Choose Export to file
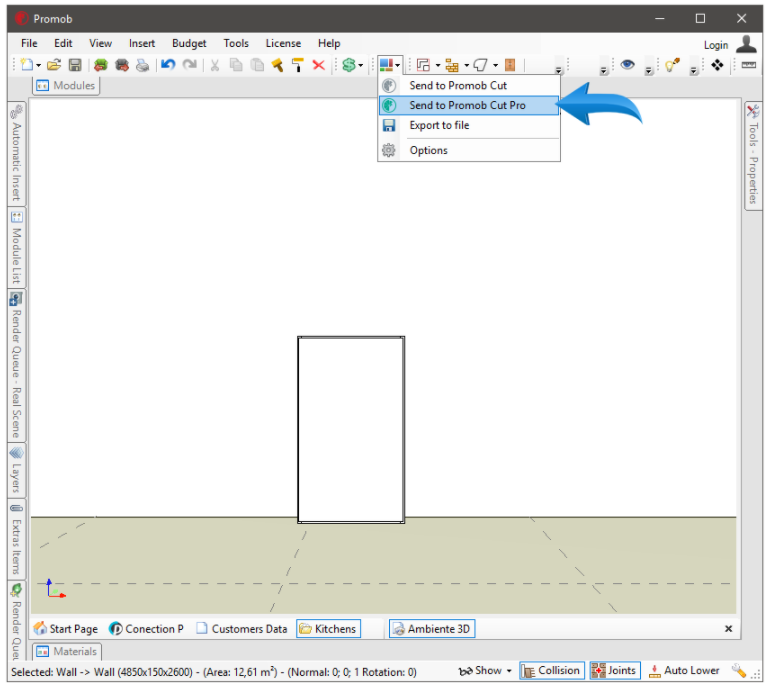The image size is (768, 686). (469, 125)
